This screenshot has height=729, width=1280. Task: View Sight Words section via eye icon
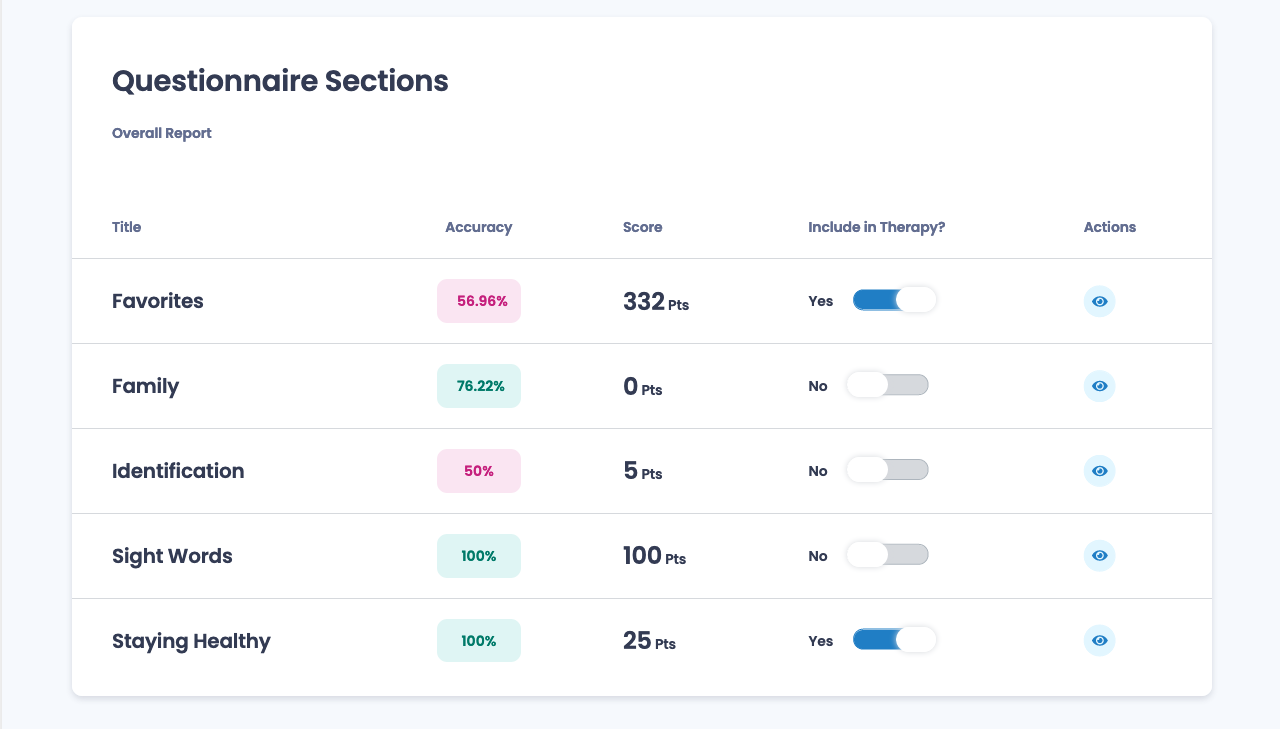[x=1099, y=556]
